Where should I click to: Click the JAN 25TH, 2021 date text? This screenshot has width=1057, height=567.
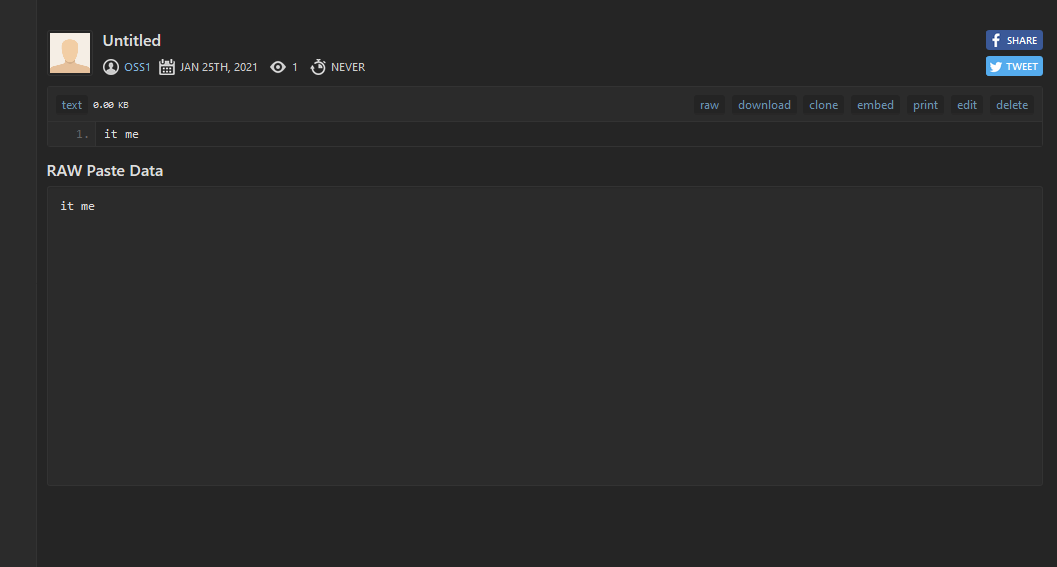(x=218, y=67)
